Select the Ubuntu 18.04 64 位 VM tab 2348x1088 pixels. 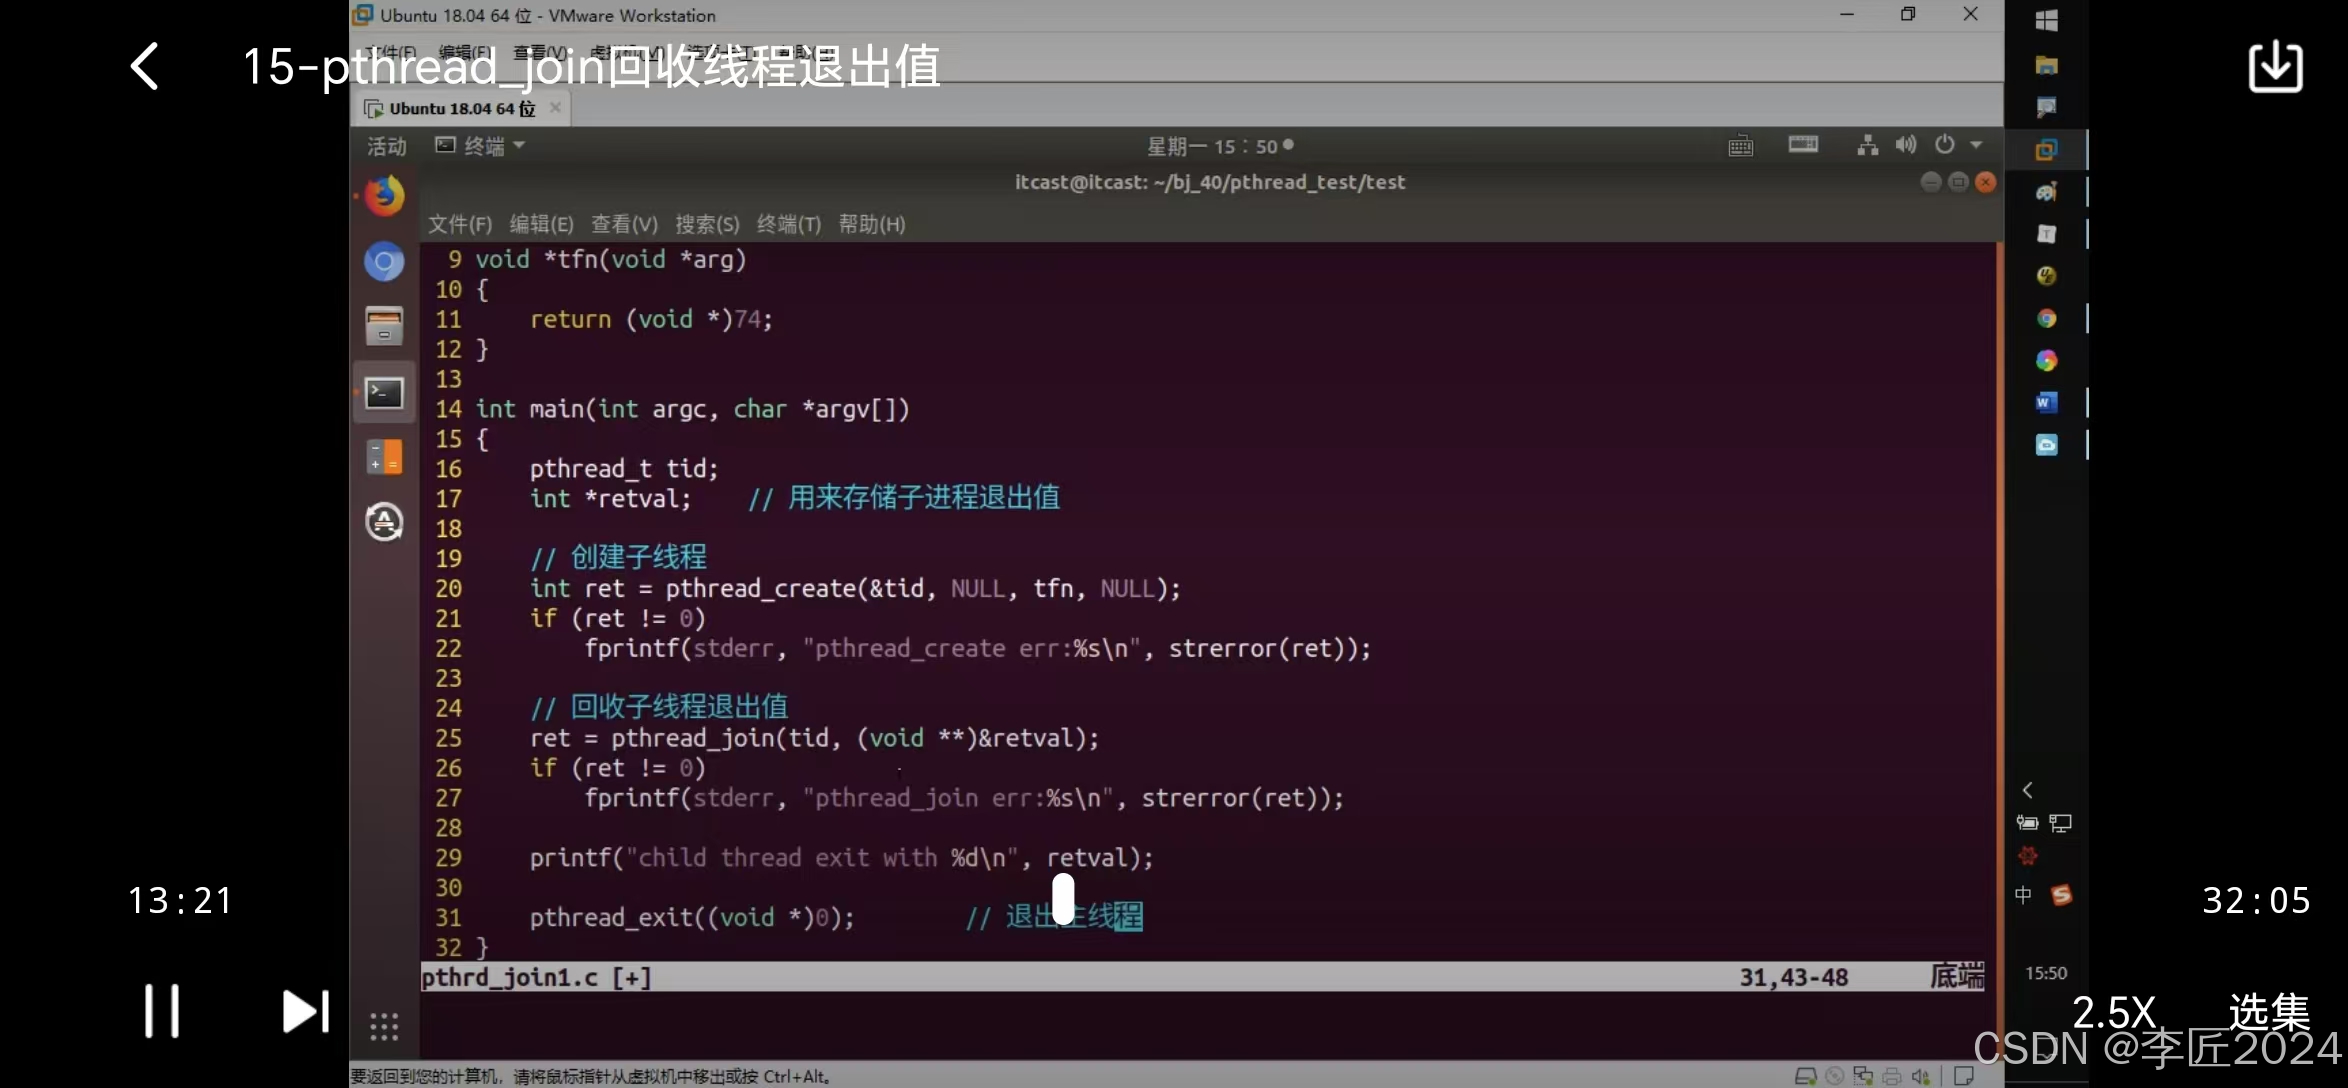tap(460, 108)
